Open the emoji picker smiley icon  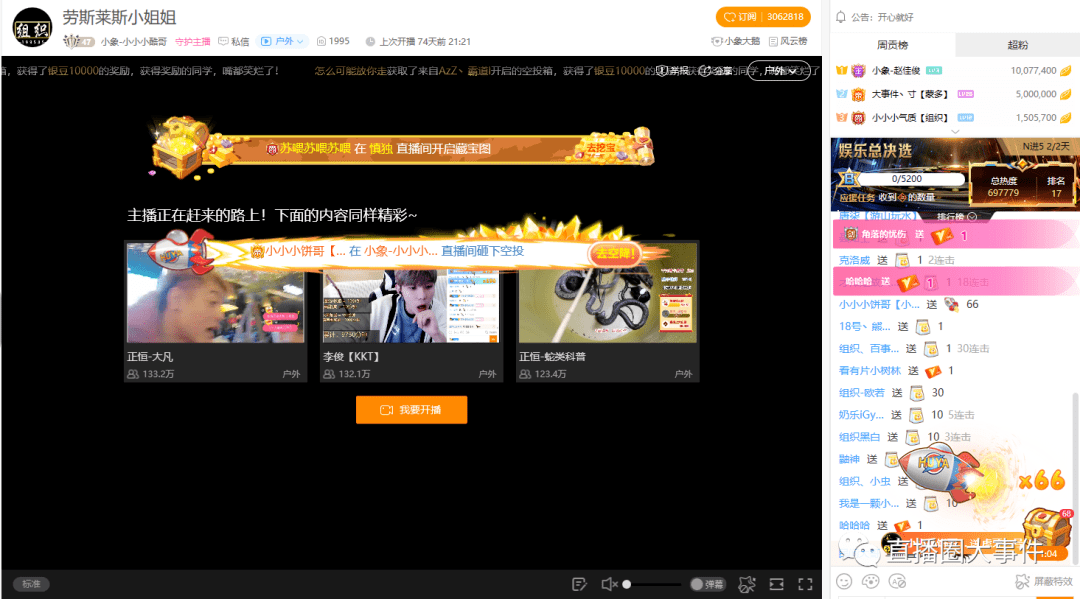(844, 582)
